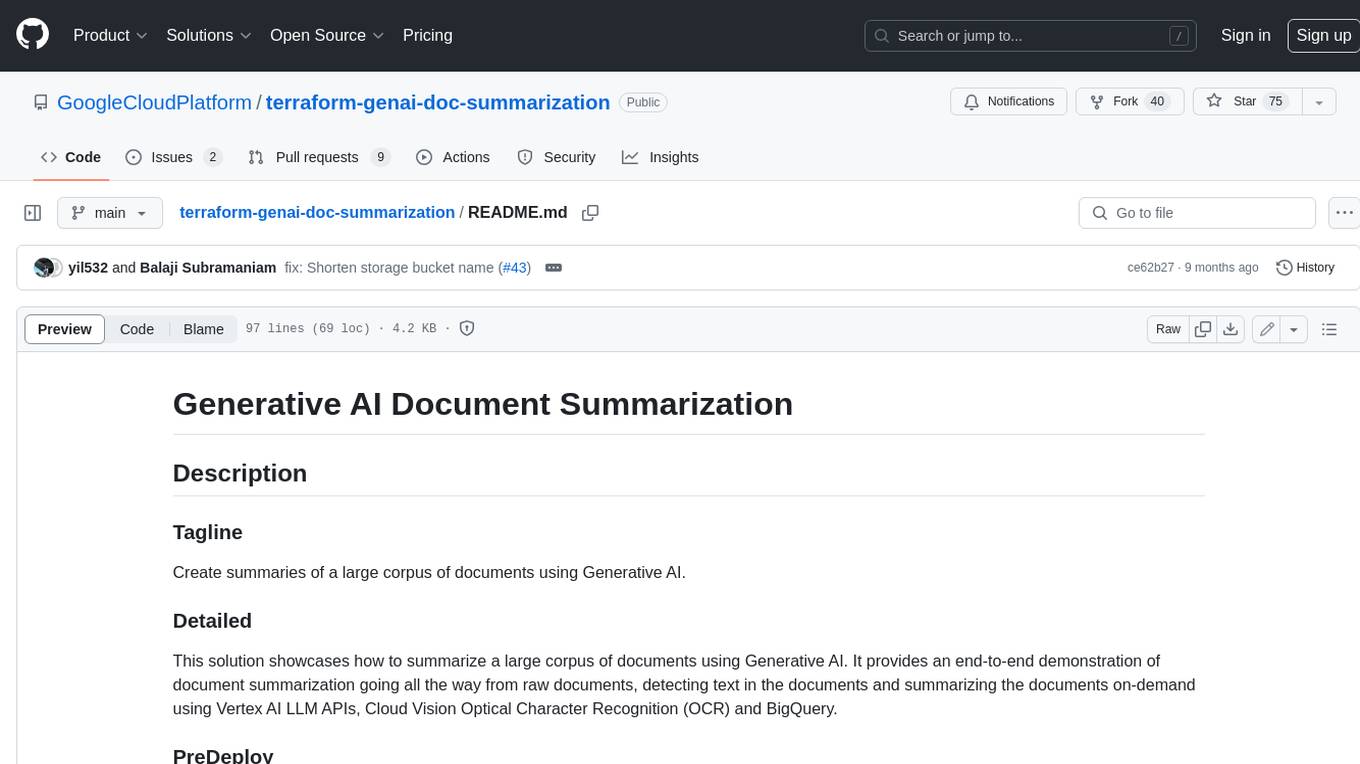Copy the raw file contents
Screen dimensions: 1360x764
tap(1203, 329)
